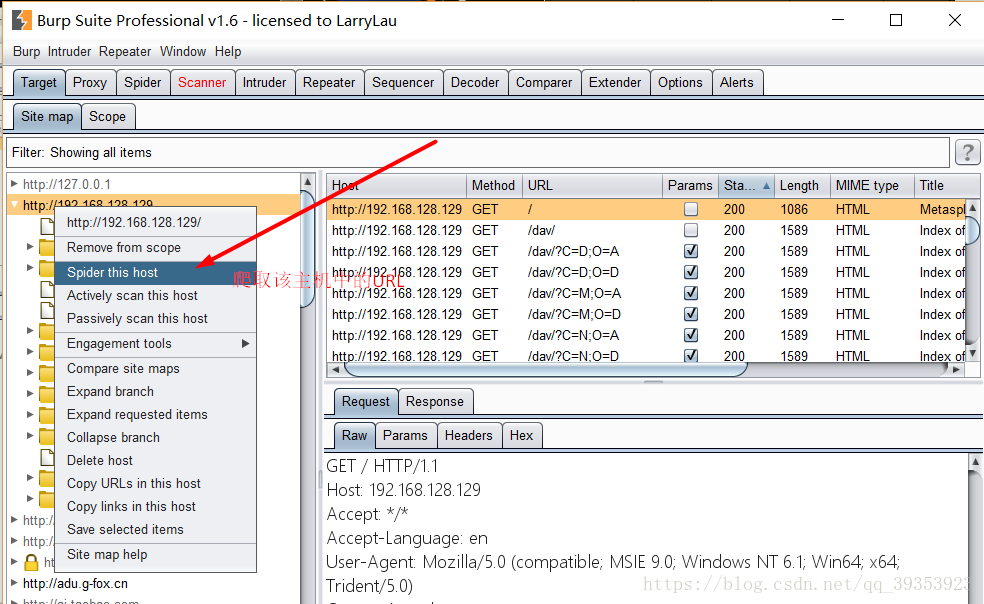Toggle Params checkbox for /dav/?C=M;O=A row
The height and width of the screenshot is (604, 984).
pos(691,293)
